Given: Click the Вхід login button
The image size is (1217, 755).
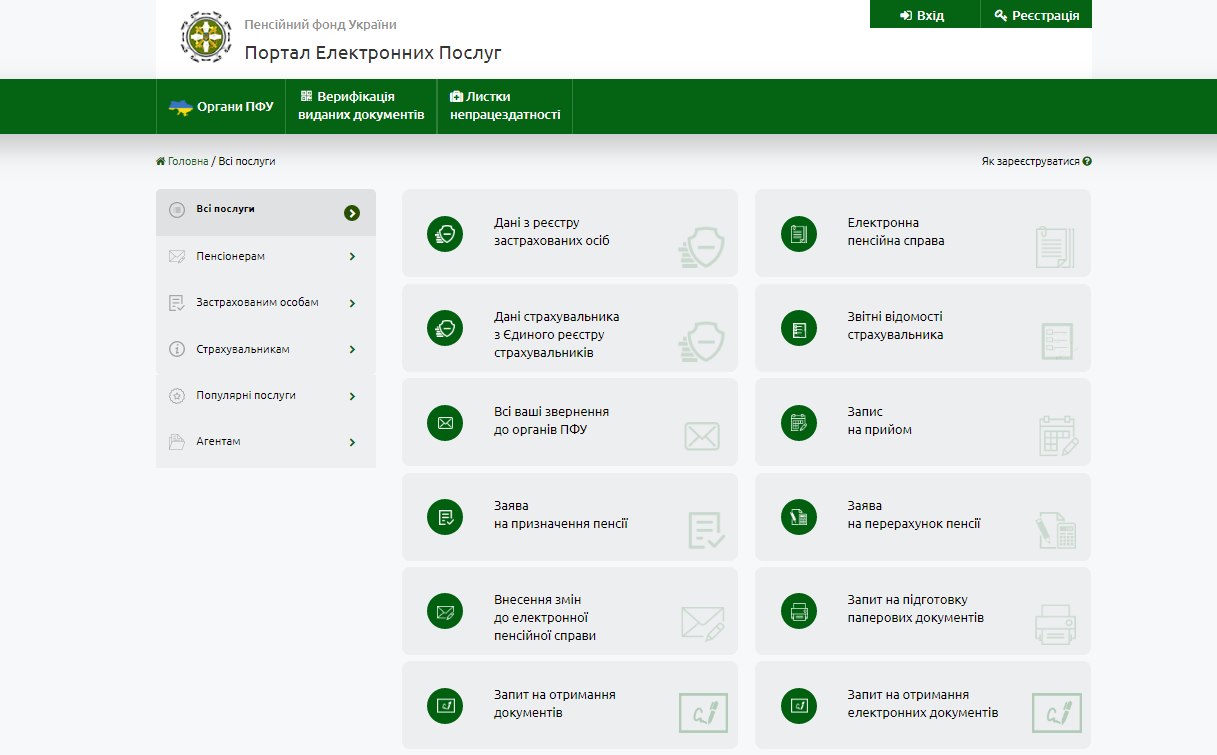Looking at the screenshot, I should pos(924,15).
